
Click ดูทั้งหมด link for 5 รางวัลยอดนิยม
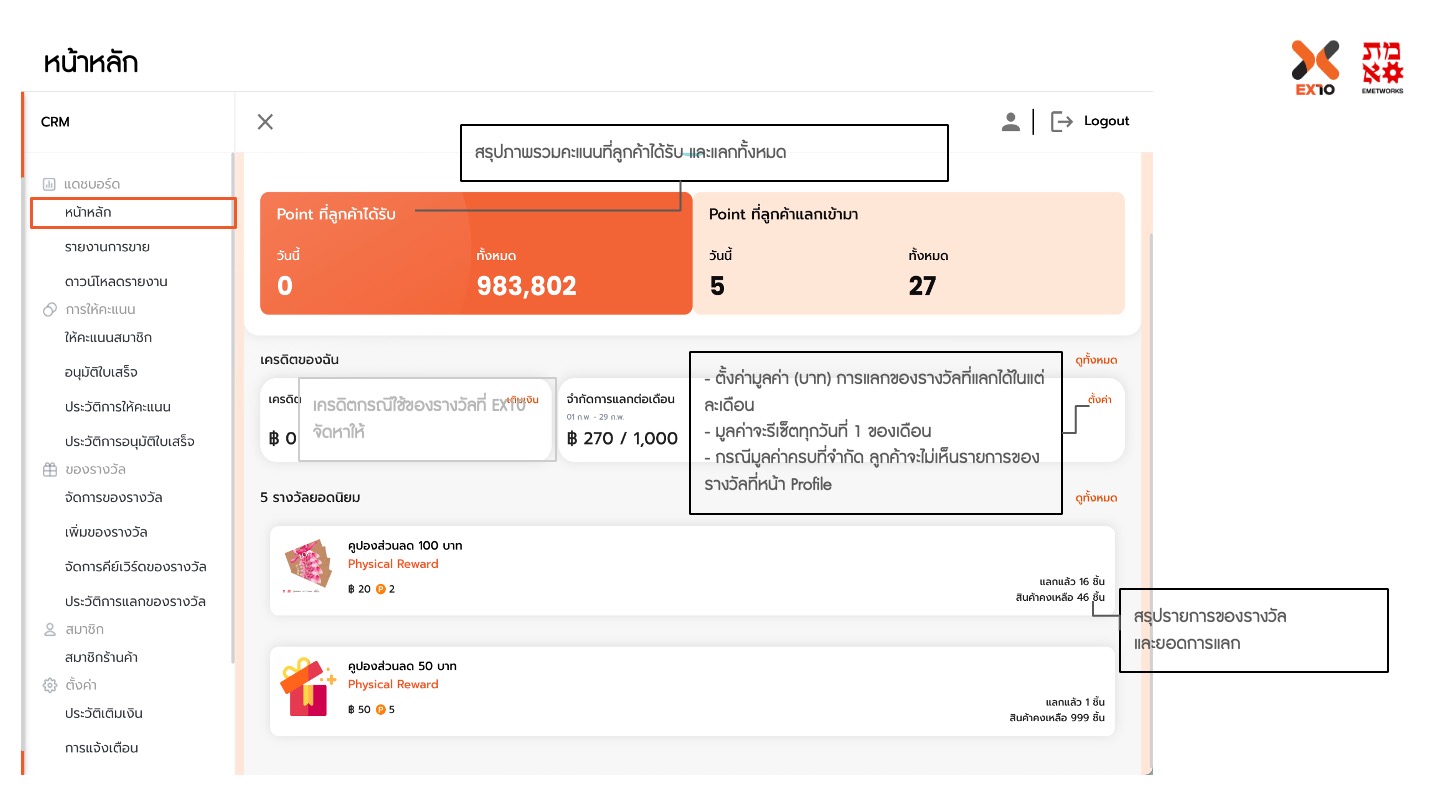pyautogui.click(x=1096, y=498)
